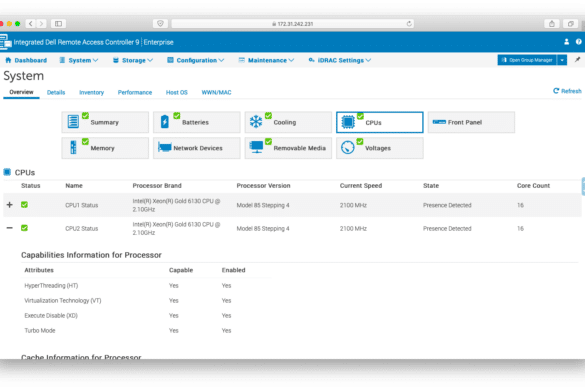Click the Execute Disable (XD) attribute
The image size is (585, 390).
point(51,315)
